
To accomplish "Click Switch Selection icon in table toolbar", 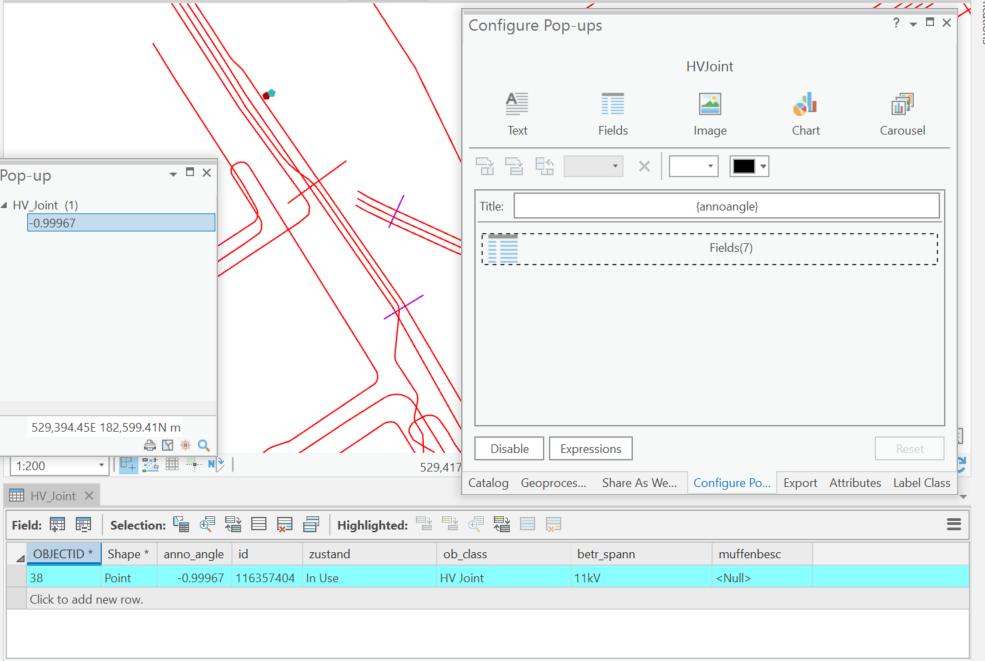I will (233, 524).
